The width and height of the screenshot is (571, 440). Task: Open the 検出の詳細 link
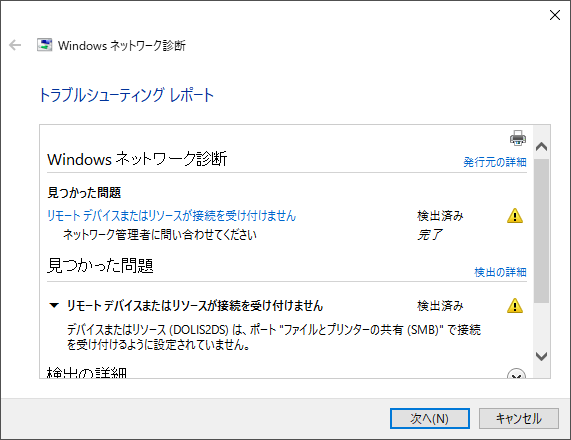500,272
